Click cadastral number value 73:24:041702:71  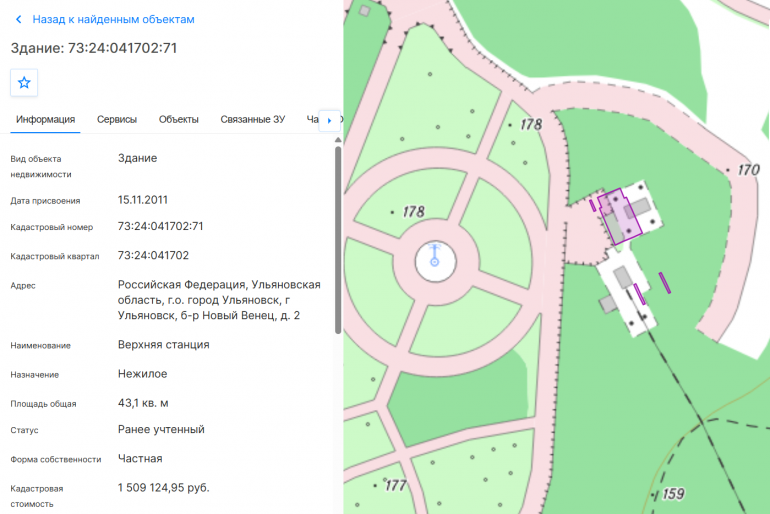pyautogui.click(x=160, y=226)
